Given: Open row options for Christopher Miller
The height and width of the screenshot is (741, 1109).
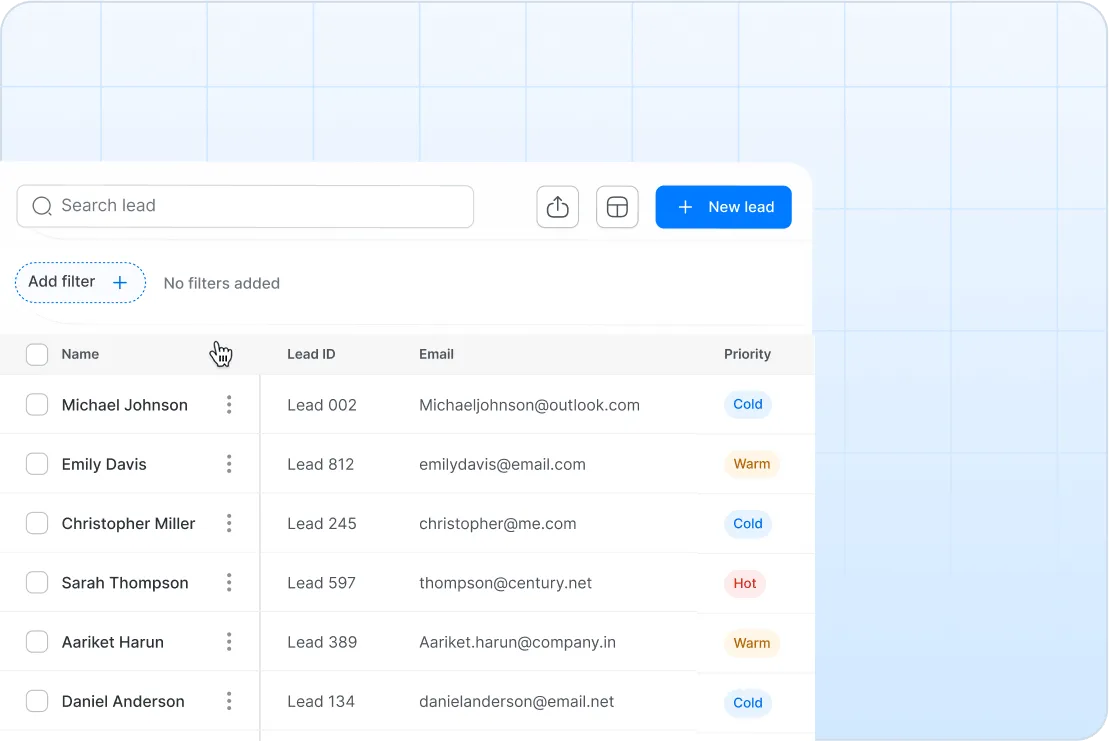Looking at the screenshot, I should click(229, 523).
